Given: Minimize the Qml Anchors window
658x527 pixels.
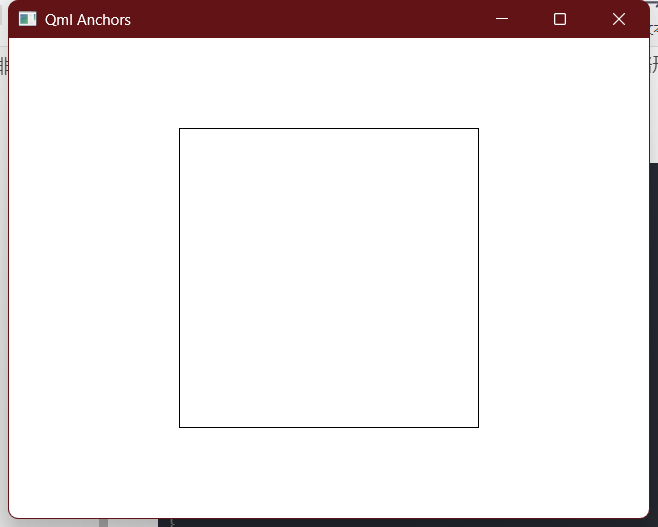Looking at the screenshot, I should click(x=502, y=19).
